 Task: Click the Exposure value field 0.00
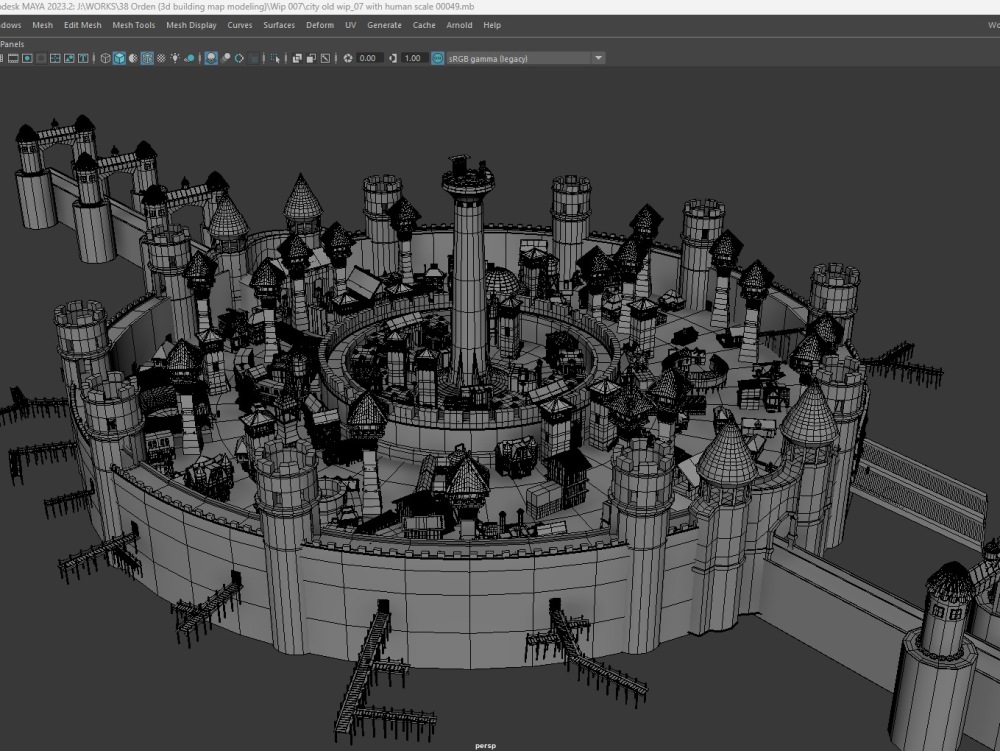(369, 58)
